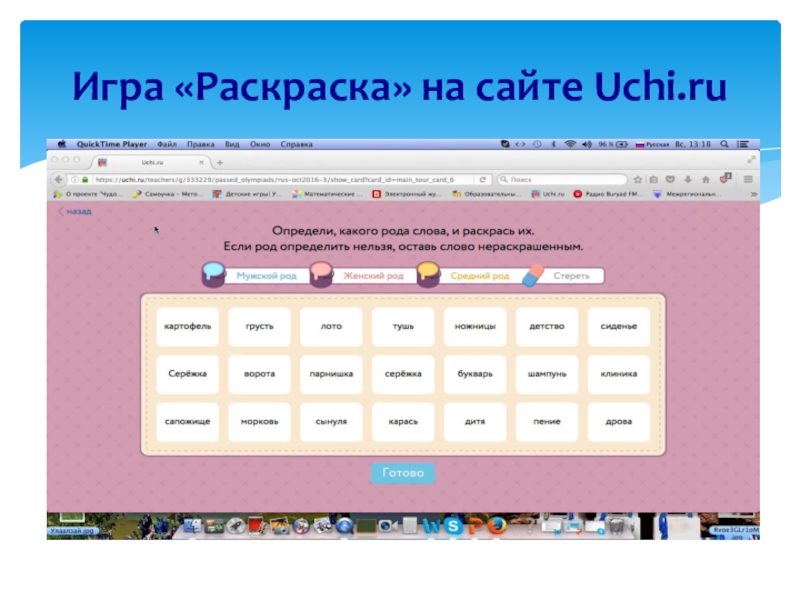
Task: Open Word from the dock
Action: tap(432, 526)
